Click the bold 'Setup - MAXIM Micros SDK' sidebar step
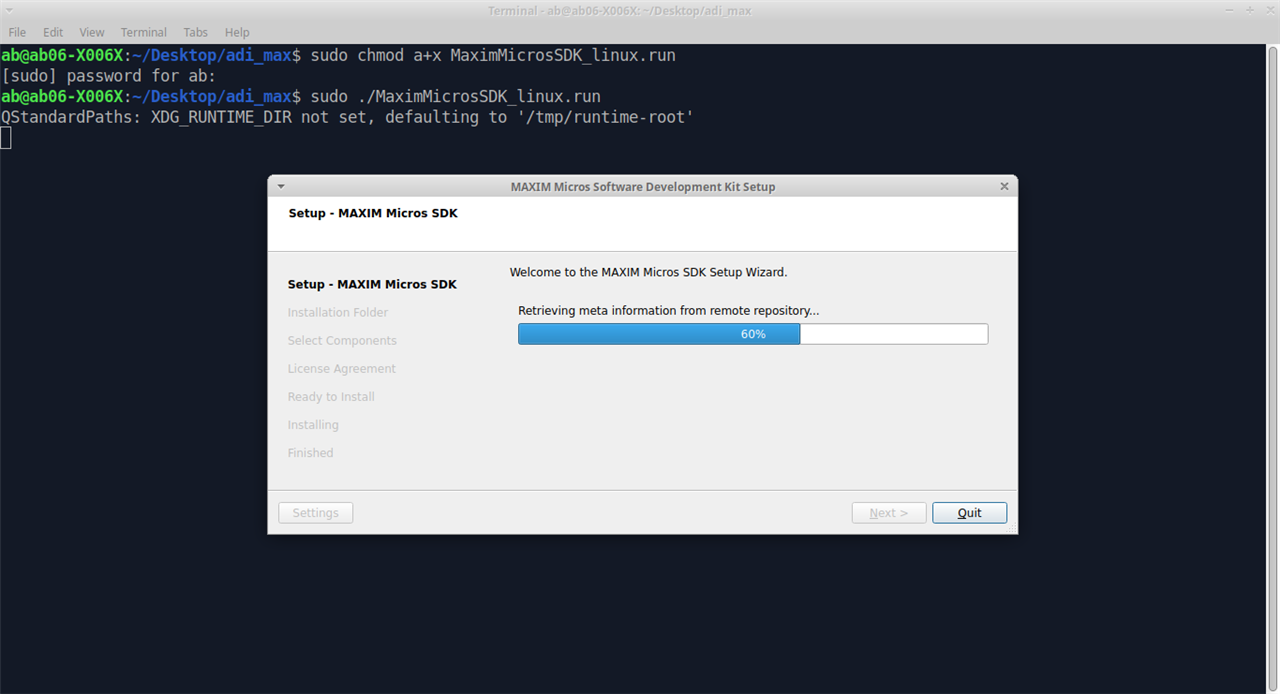1280x694 pixels. click(372, 285)
